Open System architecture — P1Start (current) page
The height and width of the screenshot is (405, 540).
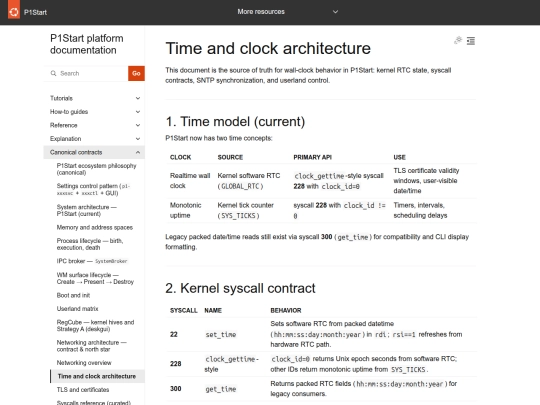tap(86, 210)
